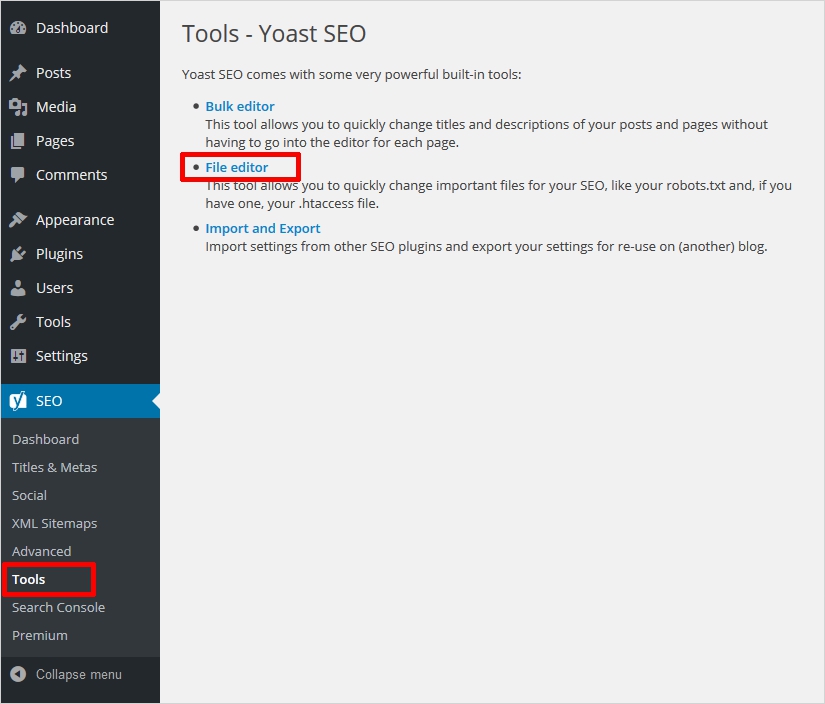This screenshot has height=704, width=825.
Task: Go to Titles & Metas submenu
Action: [54, 467]
